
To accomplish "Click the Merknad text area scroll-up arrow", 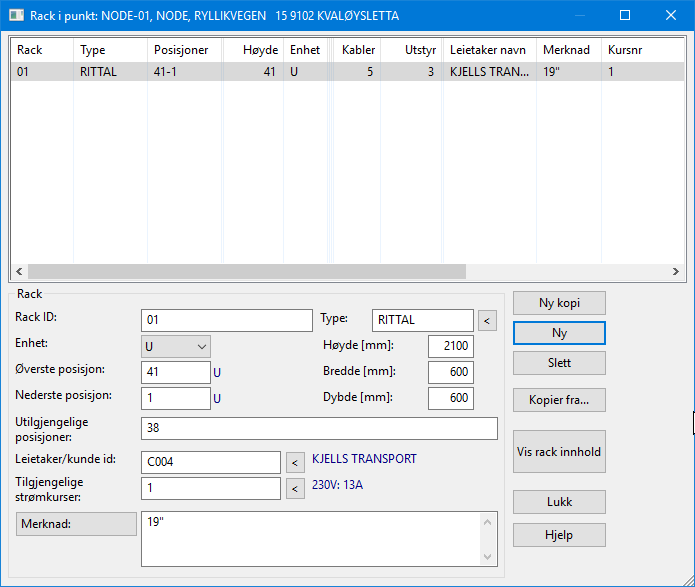I will pos(488,522).
